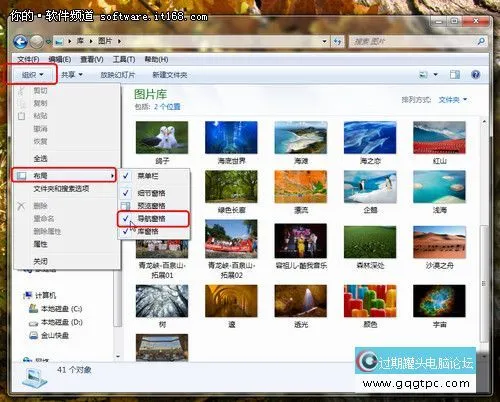The image size is (500, 402).
Task: Open dropdown arrow next to view icon
Action: (435, 75)
